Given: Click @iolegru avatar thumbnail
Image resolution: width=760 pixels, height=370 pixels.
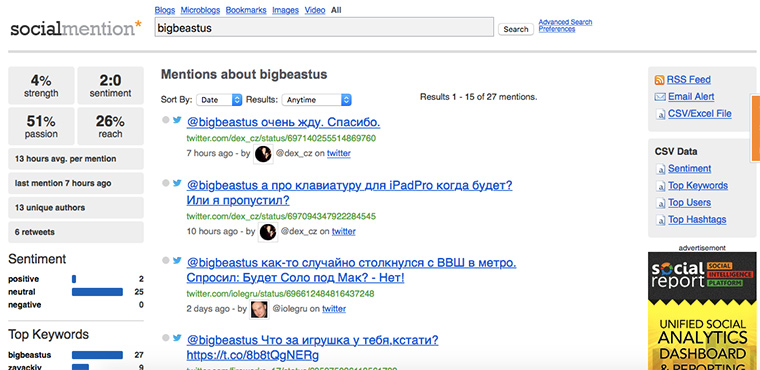Looking at the screenshot, I should [259, 309].
